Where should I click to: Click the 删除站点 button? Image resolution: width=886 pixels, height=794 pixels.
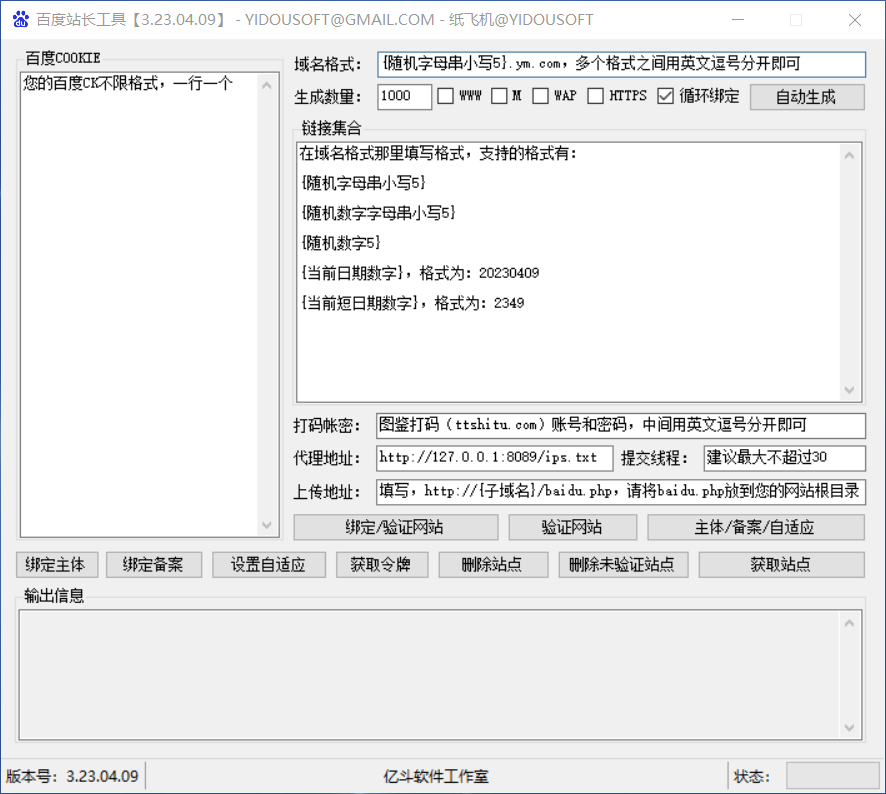point(493,565)
